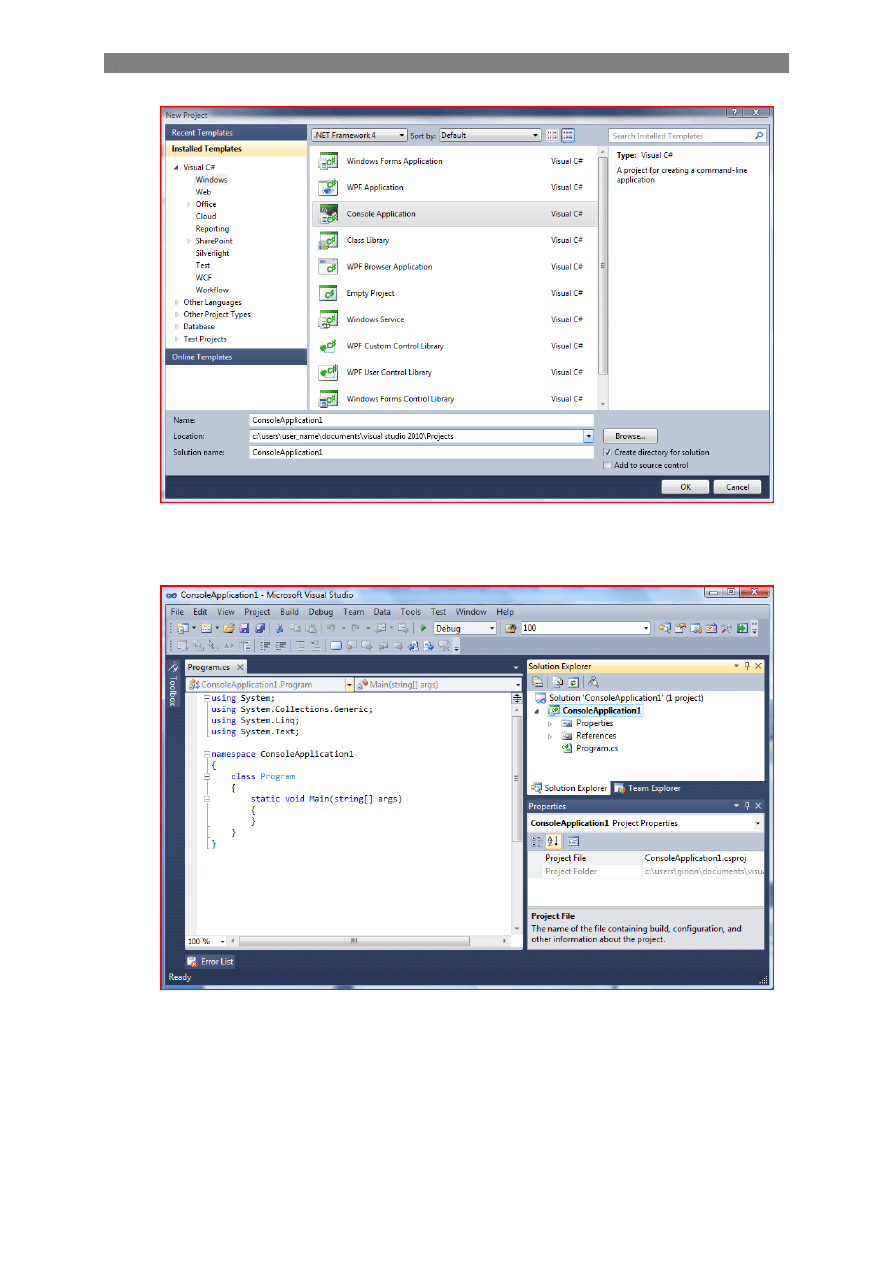The image size is (893, 1263).
Task: Click the Alphabetical sort icon in Properties
Action: pyautogui.click(x=553, y=841)
